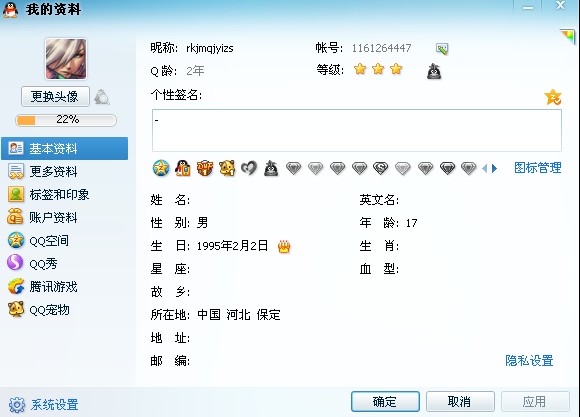This screenshot has width=580, height=417.
Task: Click the birthday crown icon
Action: coord(284,246)
